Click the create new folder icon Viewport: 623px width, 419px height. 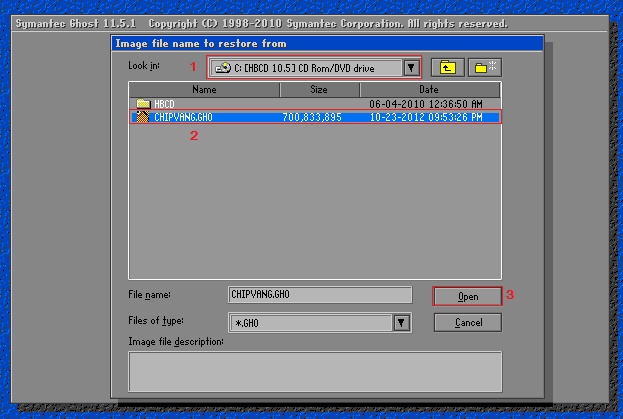pyautogui.click(x=486, y=67)
